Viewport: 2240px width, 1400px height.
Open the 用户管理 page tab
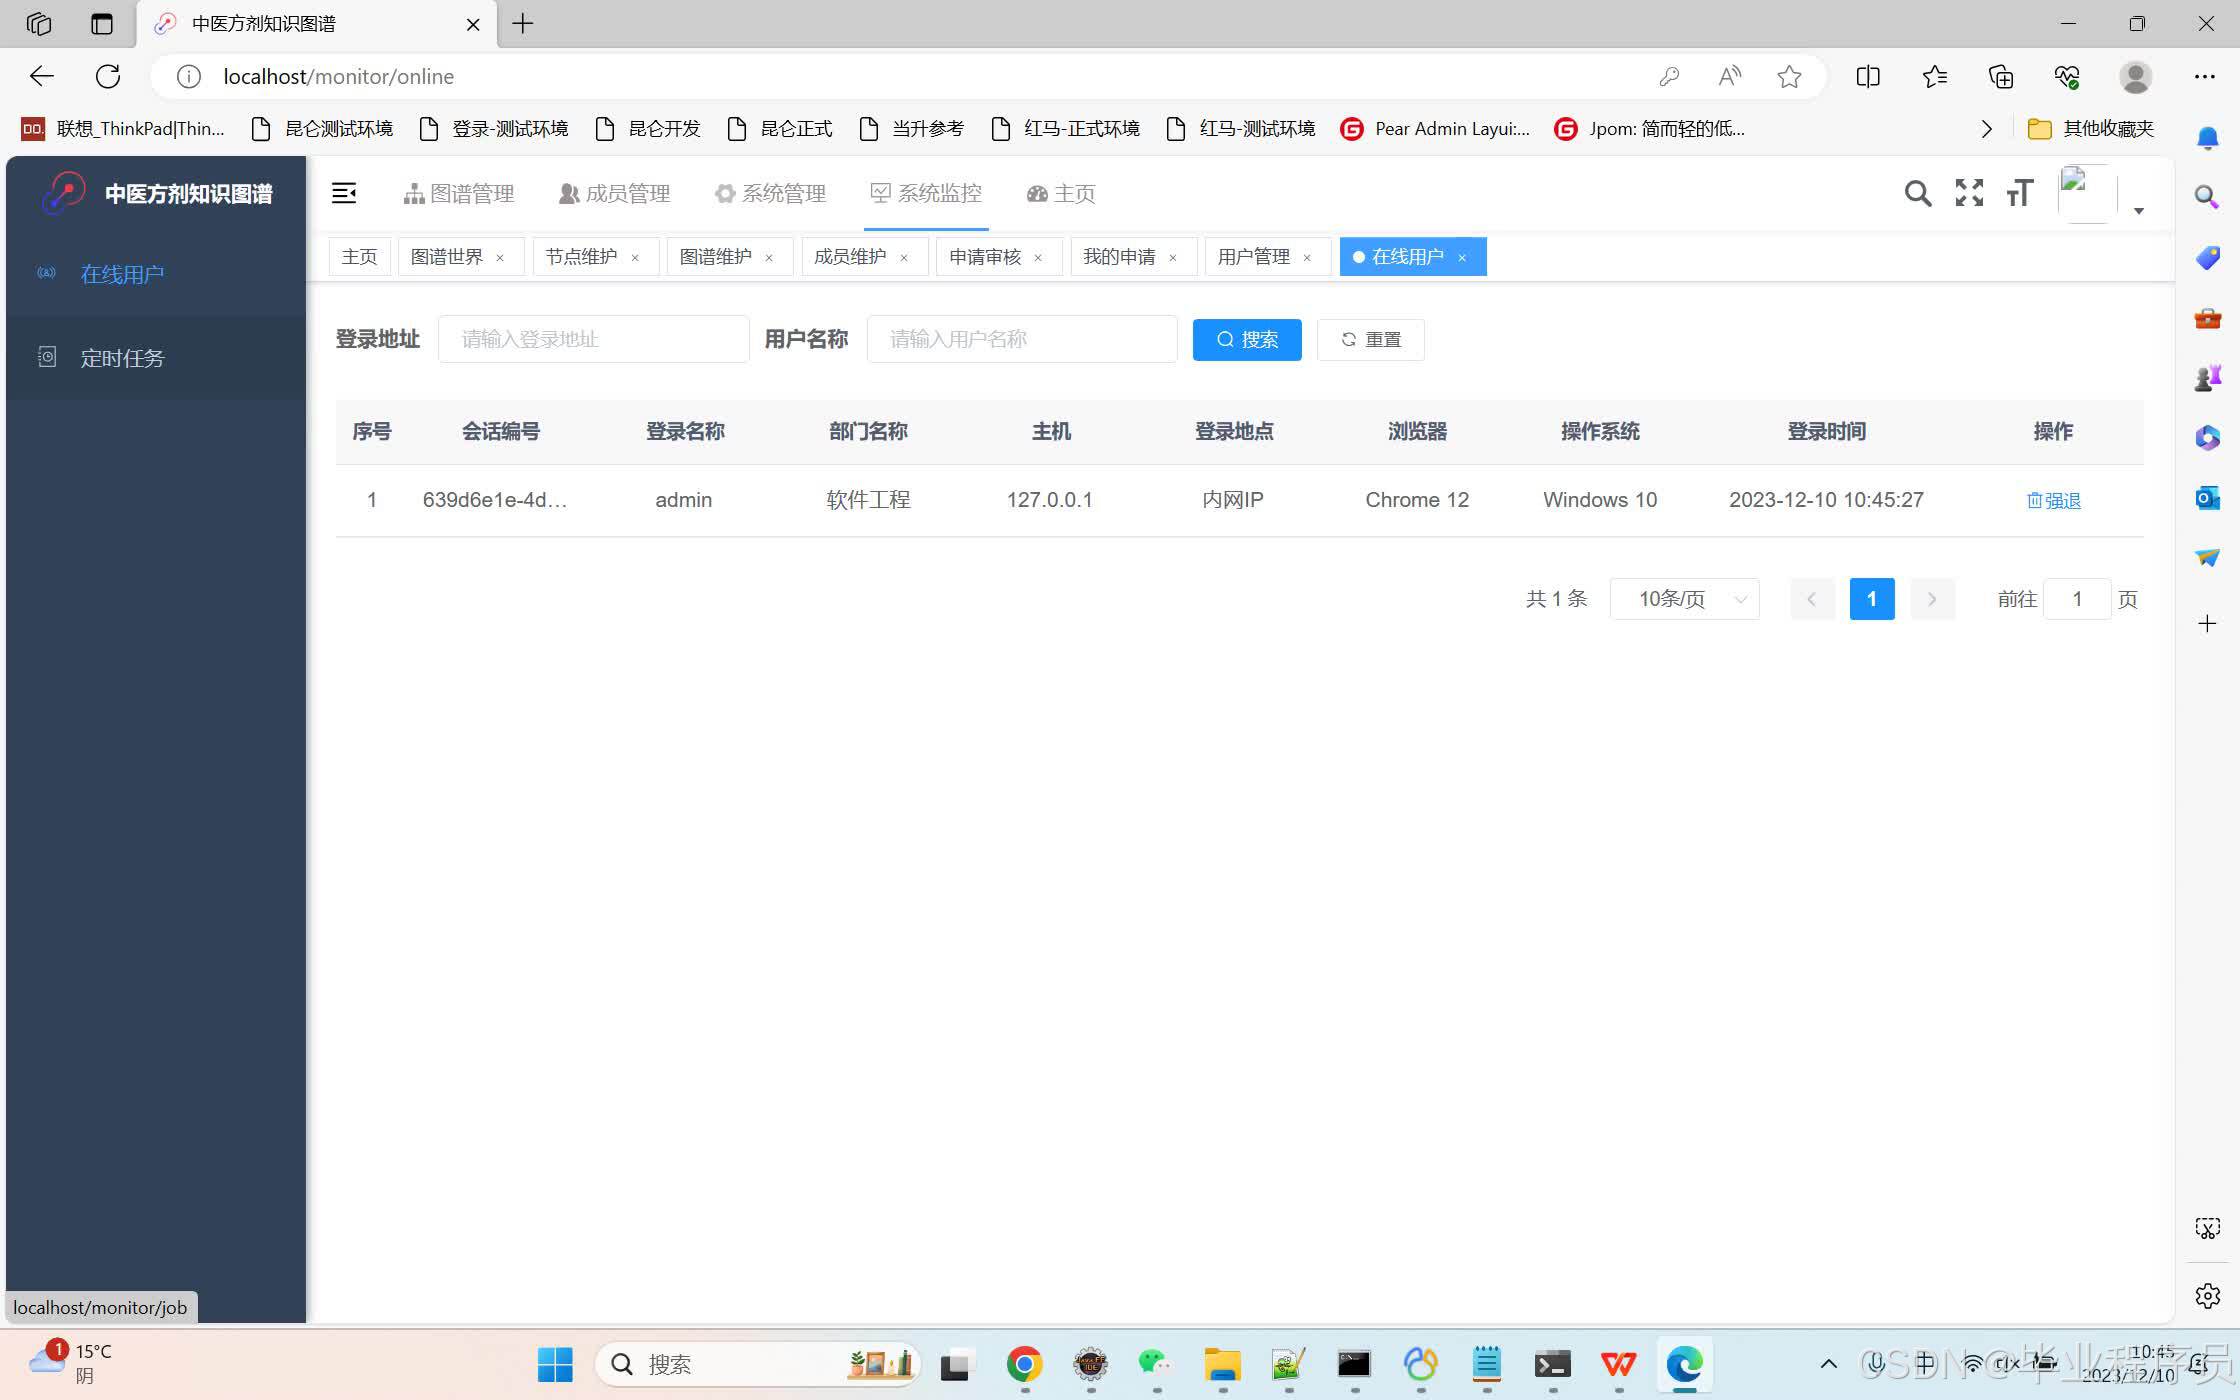point(1253,257)
